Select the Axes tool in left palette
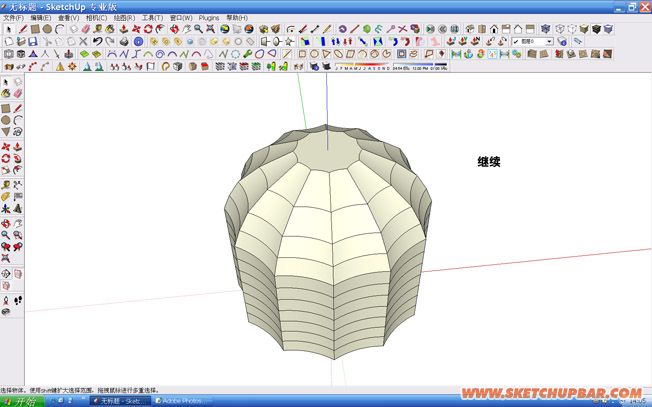Image resolution: width=652 pixels, height=407 pixels. pos(5,208)
